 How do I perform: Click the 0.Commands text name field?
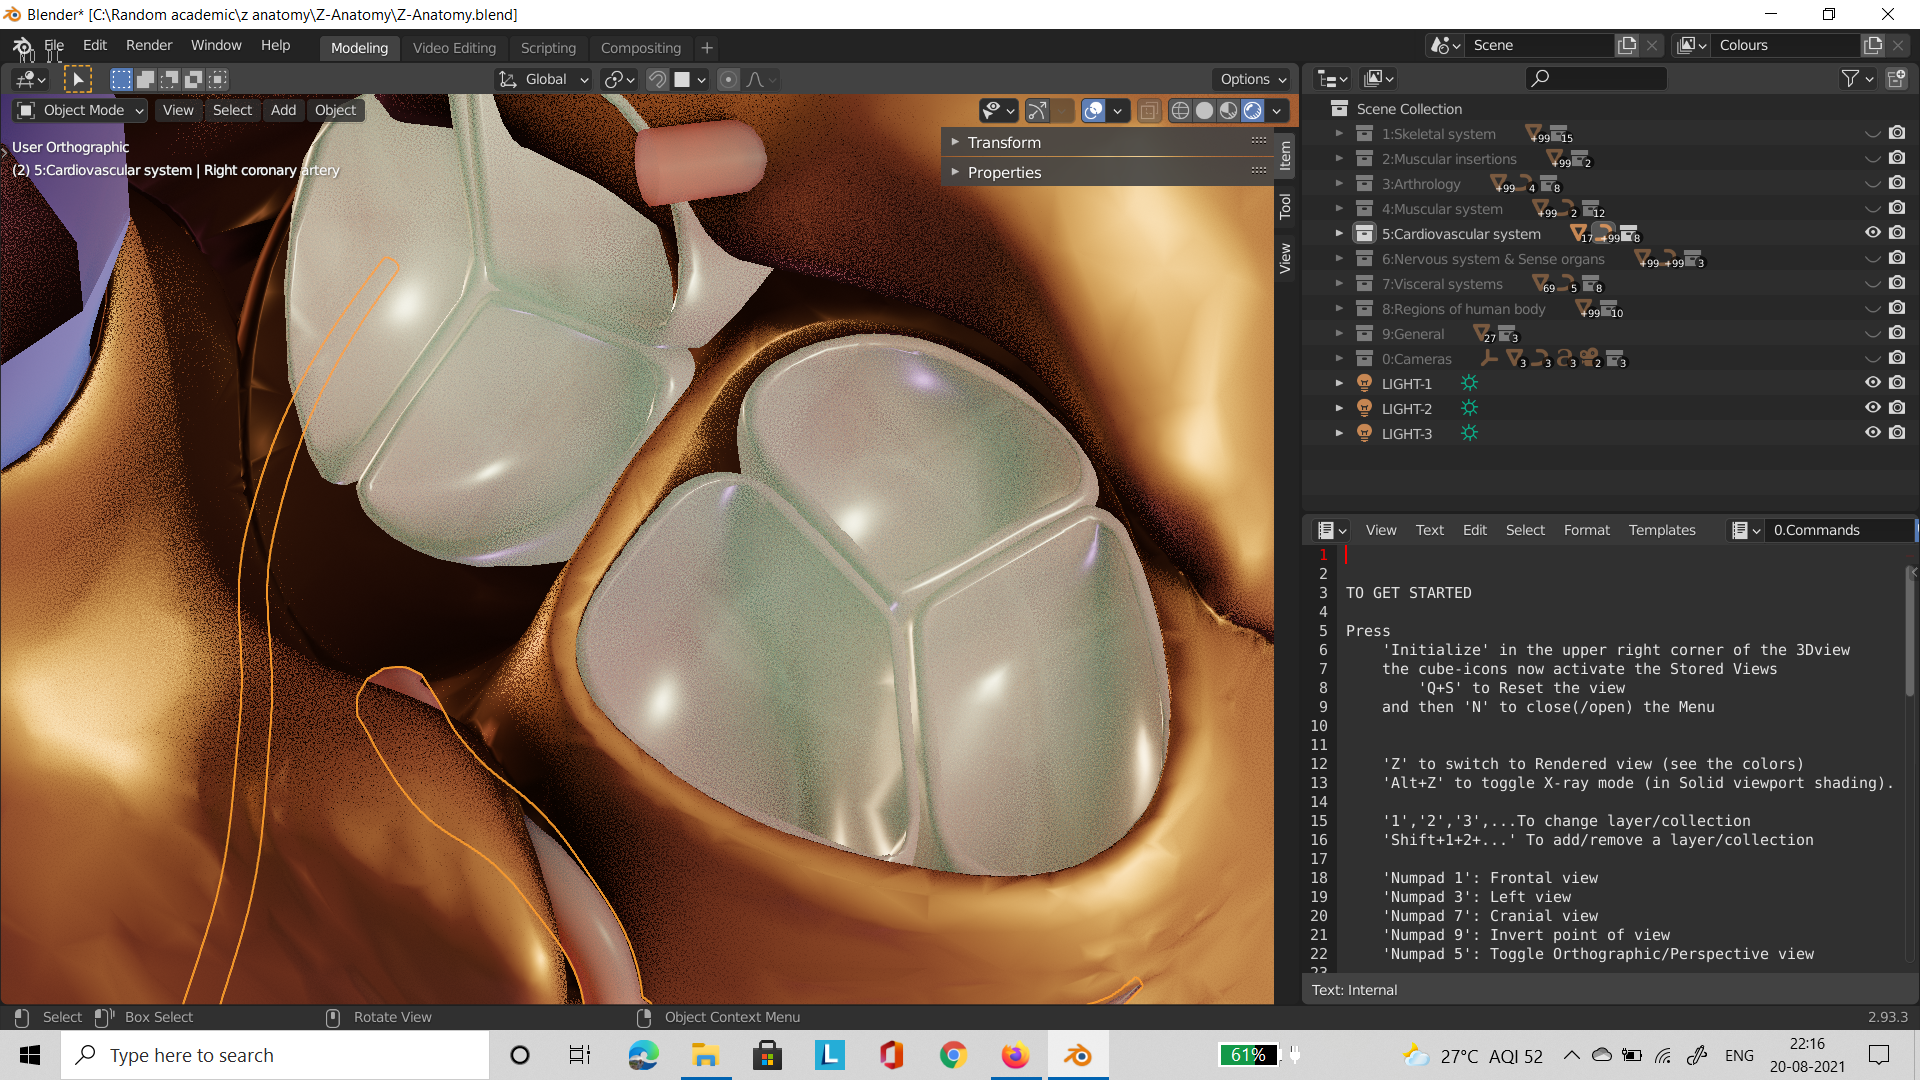[1840, 530]
